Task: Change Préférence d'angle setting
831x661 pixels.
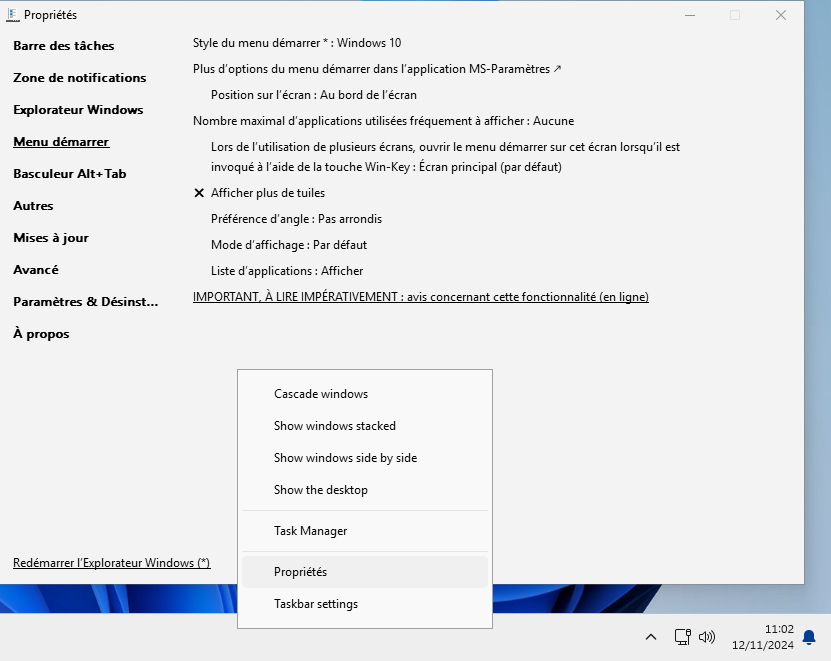Action: point(296,219)
